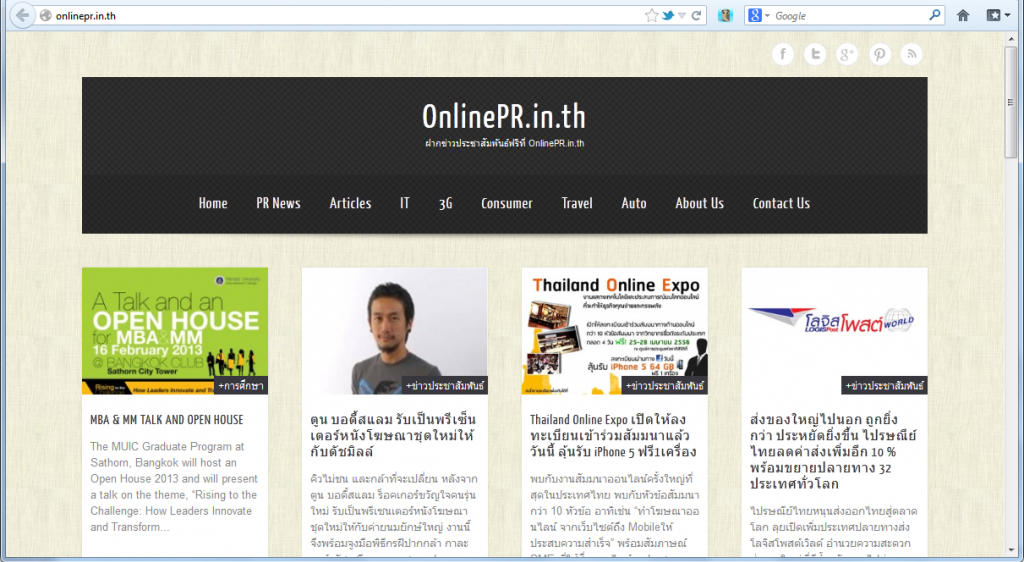The image size is (1024, 562).
Task: Open the site's Twitter circle icon
Action: 815,54
